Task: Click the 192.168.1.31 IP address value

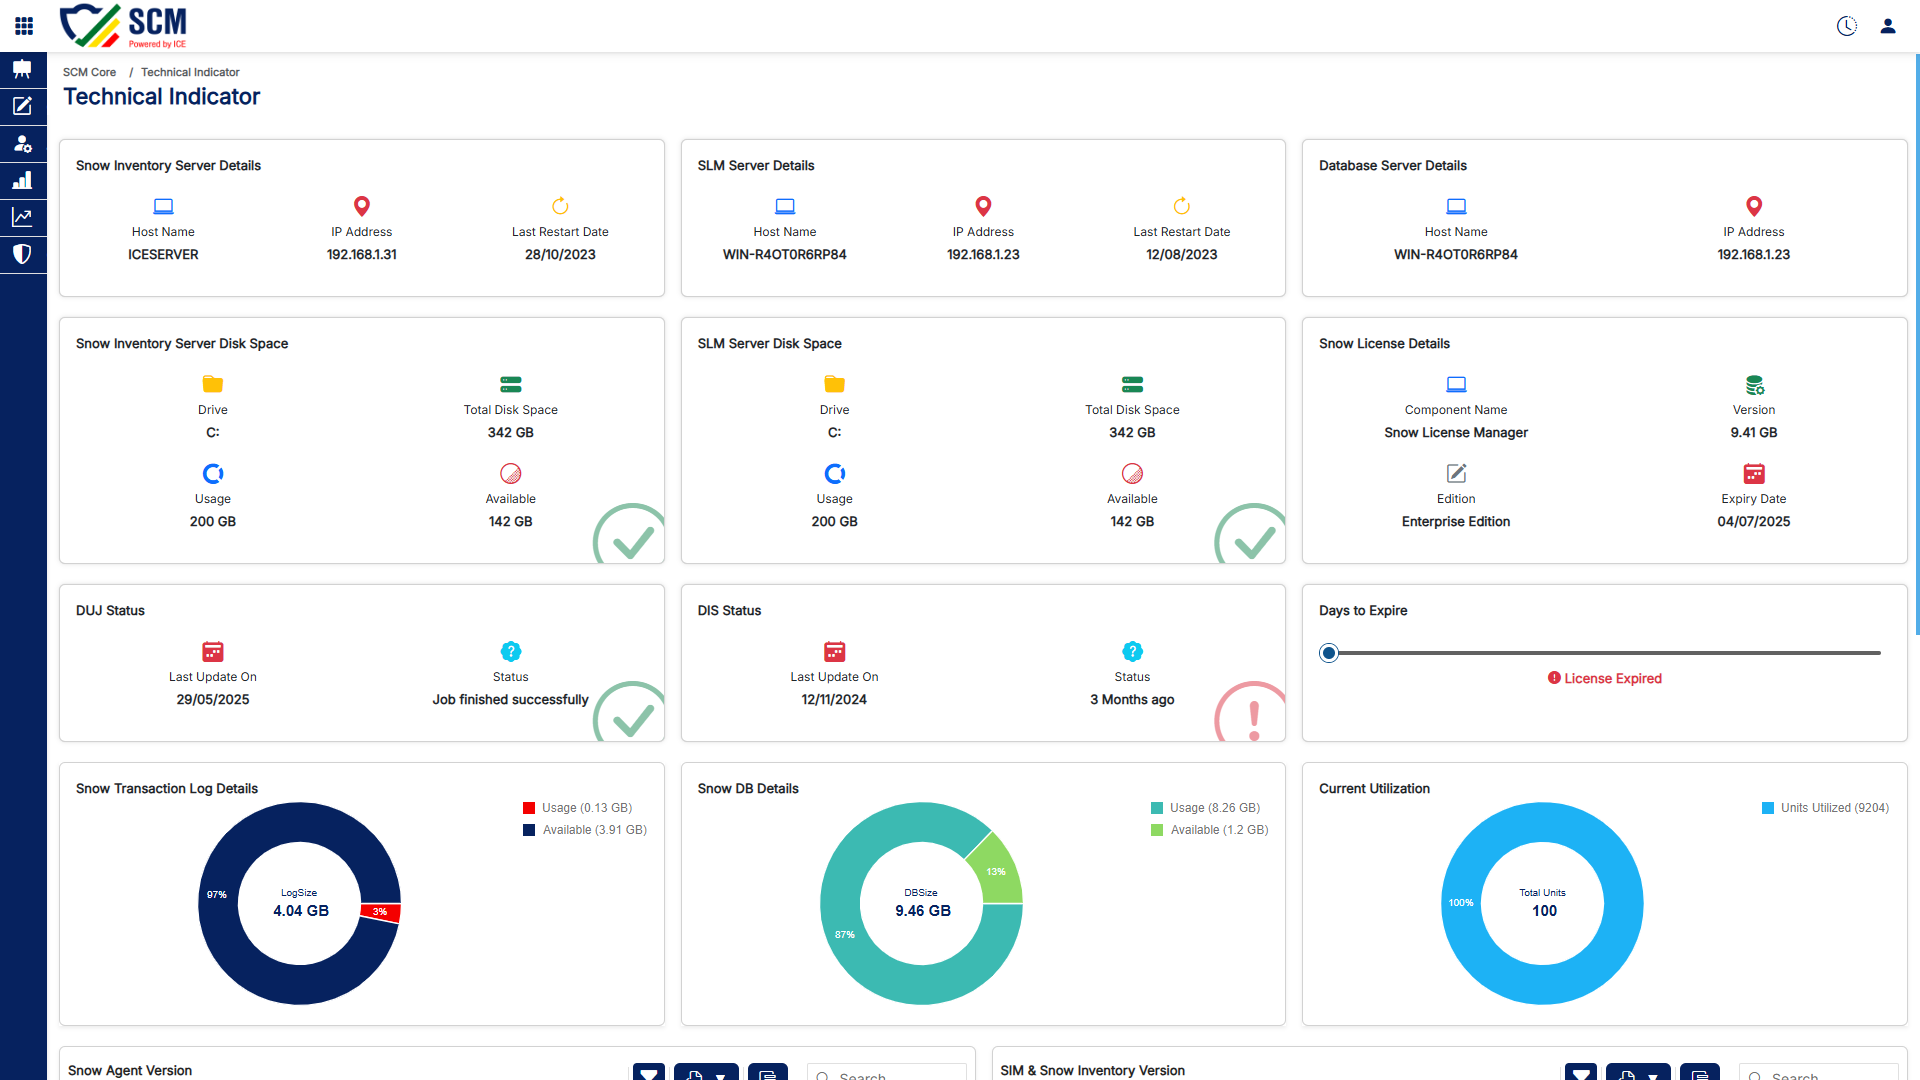Action: (362, 255)
